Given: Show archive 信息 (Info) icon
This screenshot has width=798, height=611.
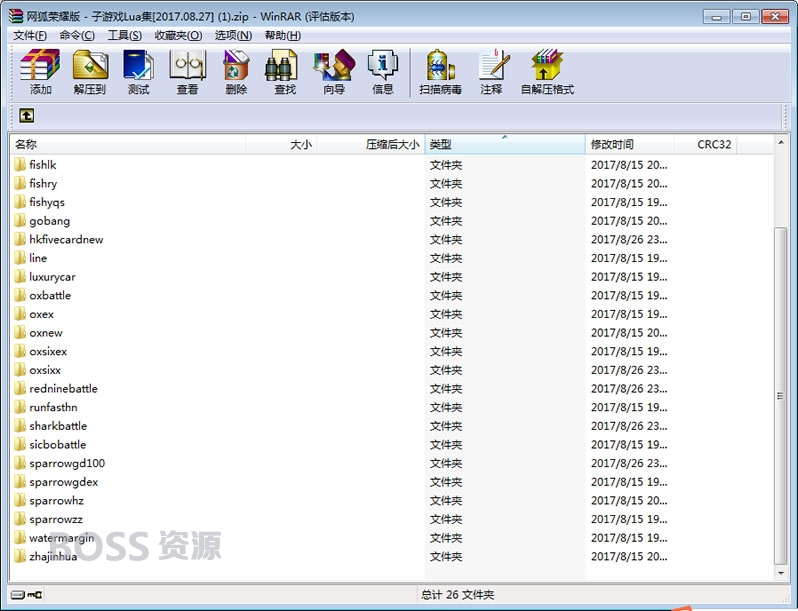Looking at the screenshot, I should [383, 65].
